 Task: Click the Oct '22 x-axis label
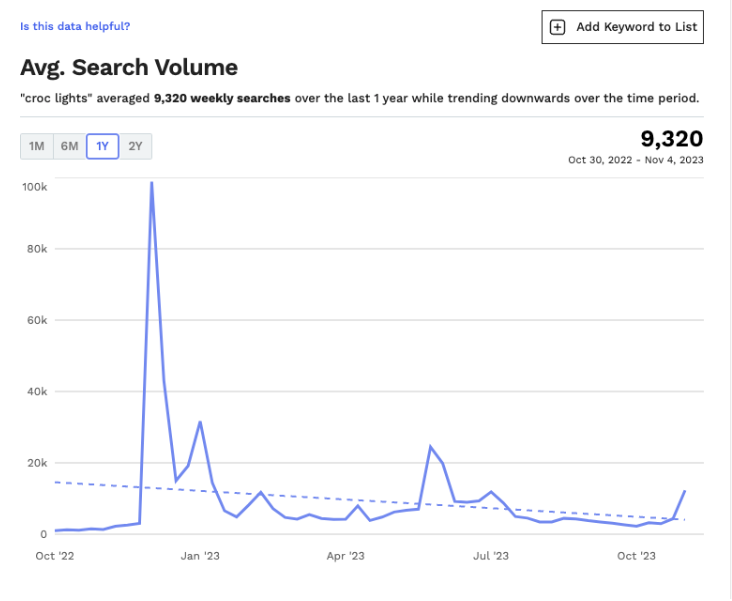click(x=54, y=555)
